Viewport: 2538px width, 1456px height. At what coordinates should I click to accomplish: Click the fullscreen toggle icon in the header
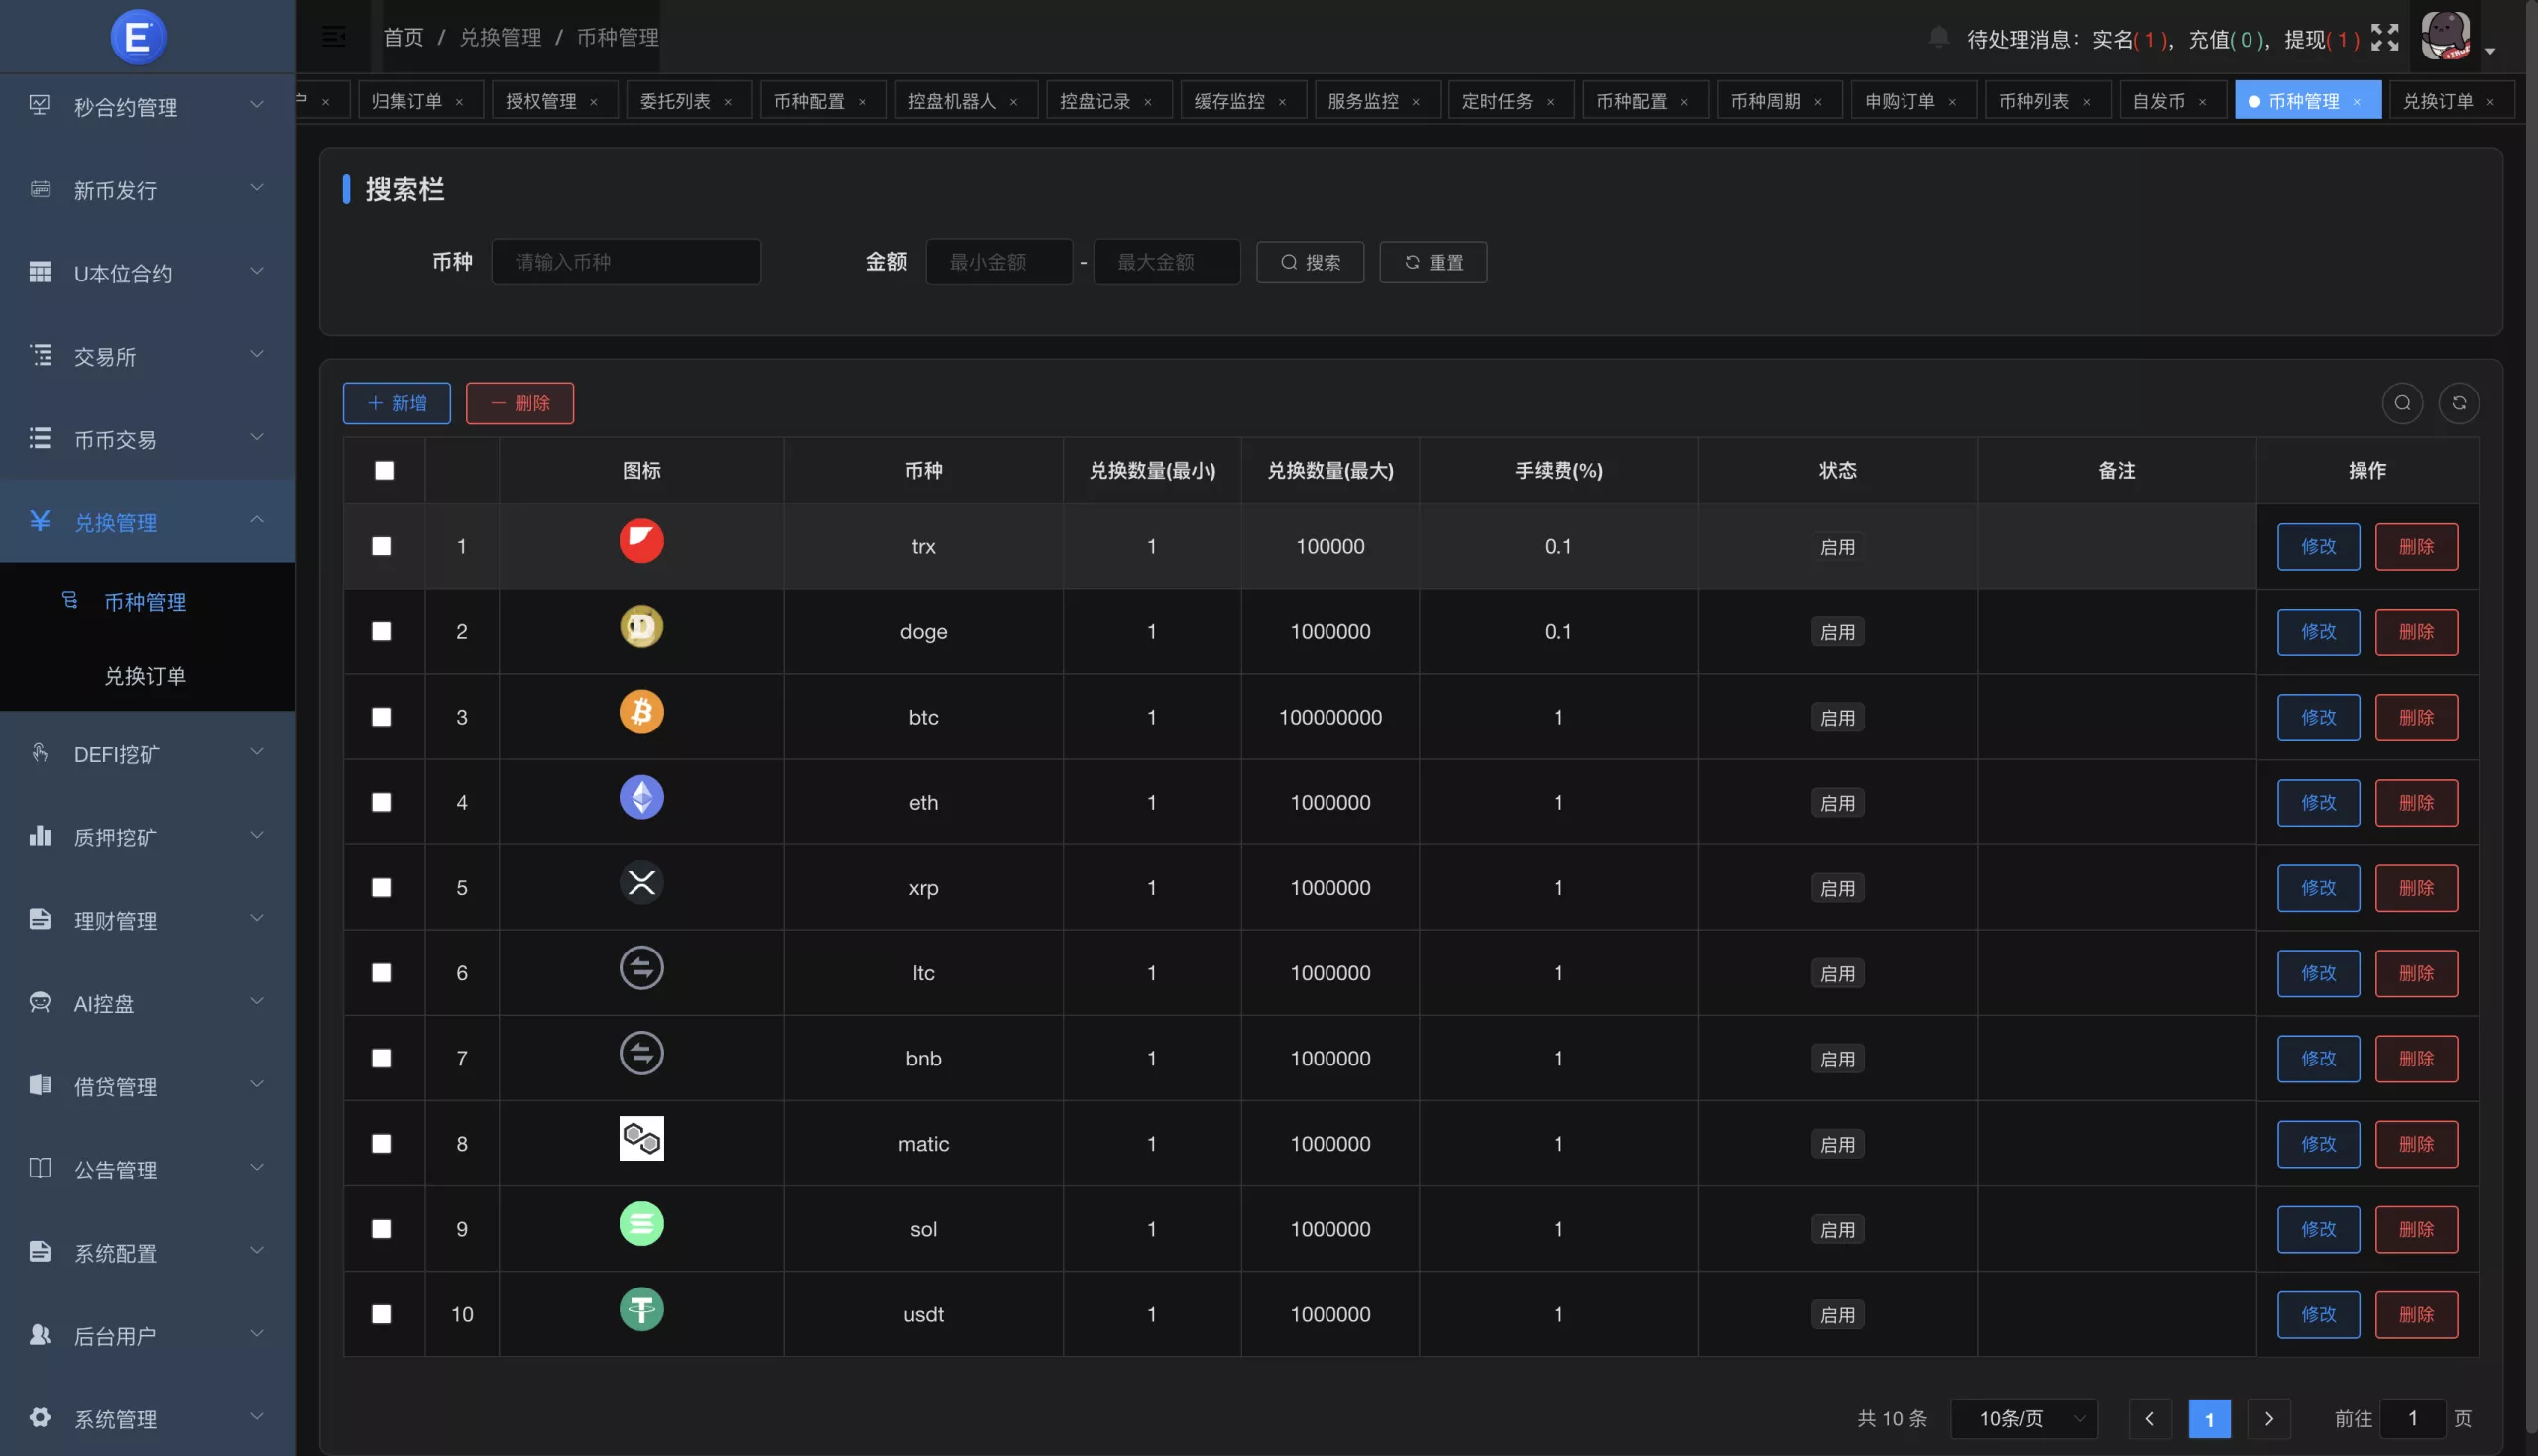pos(2385,36)
